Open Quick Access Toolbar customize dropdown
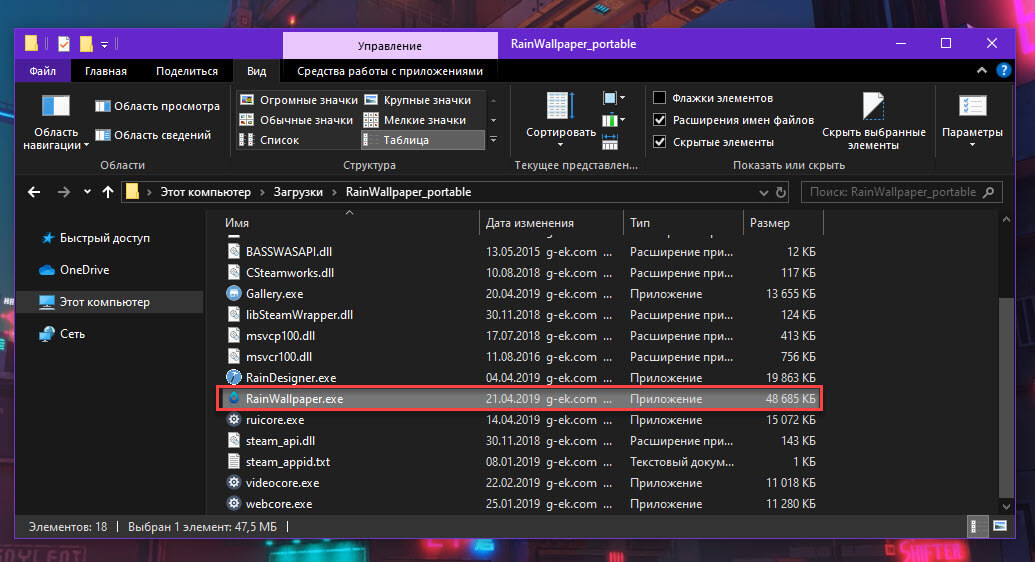 pyautogui.click(x=104, y=44)
